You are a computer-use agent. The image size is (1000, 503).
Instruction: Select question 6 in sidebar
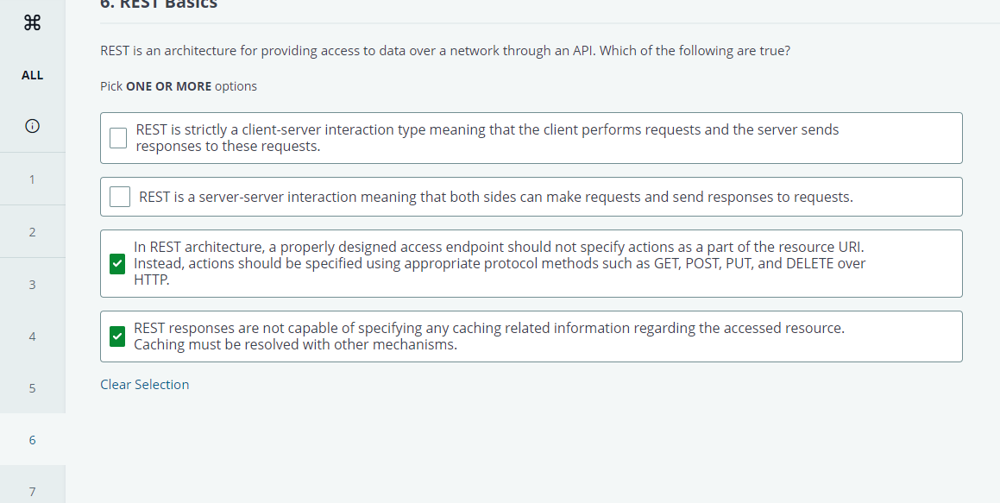coord(32,440)
